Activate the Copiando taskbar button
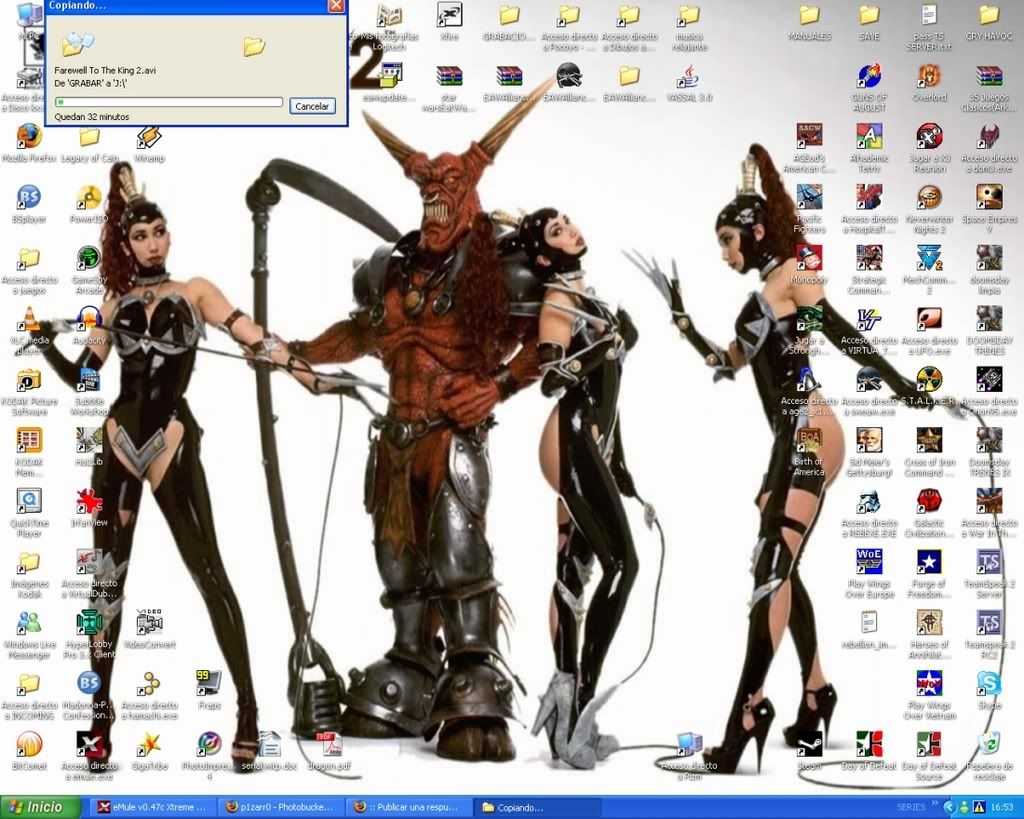 pos(536,807)
